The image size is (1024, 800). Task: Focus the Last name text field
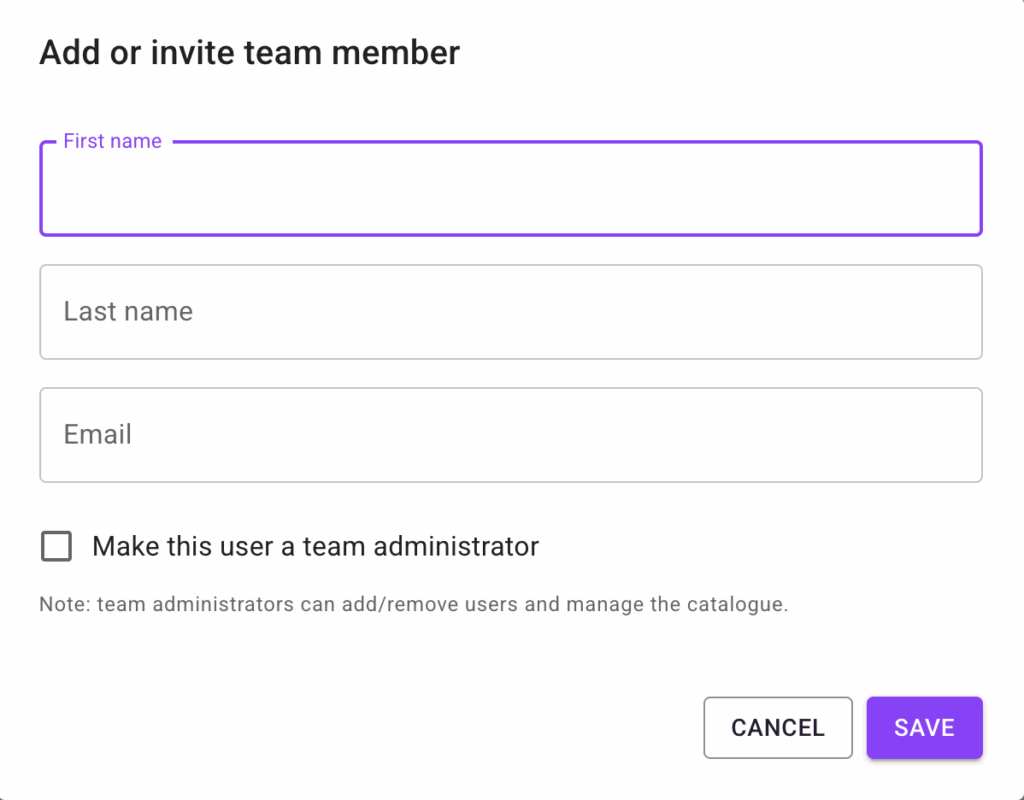(x=510, y=312)
